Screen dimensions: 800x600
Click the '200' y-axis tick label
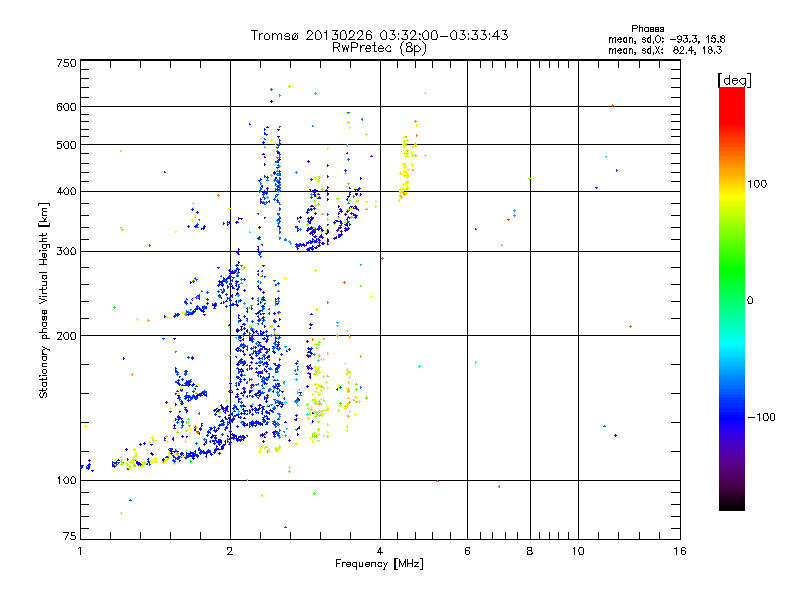(66, 336)
